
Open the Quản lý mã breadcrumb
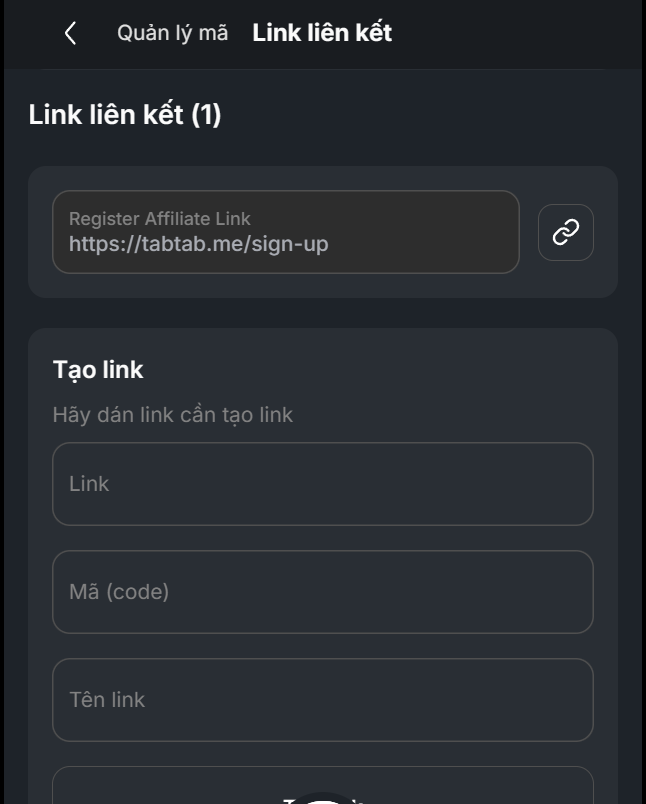point(172,33)
